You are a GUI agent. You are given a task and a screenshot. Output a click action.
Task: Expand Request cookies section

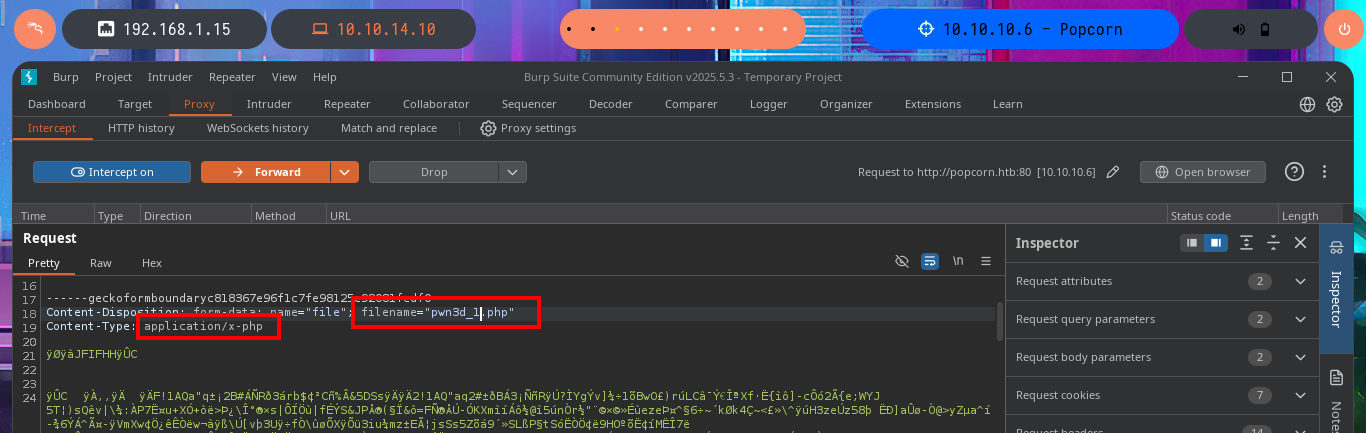1161,395
